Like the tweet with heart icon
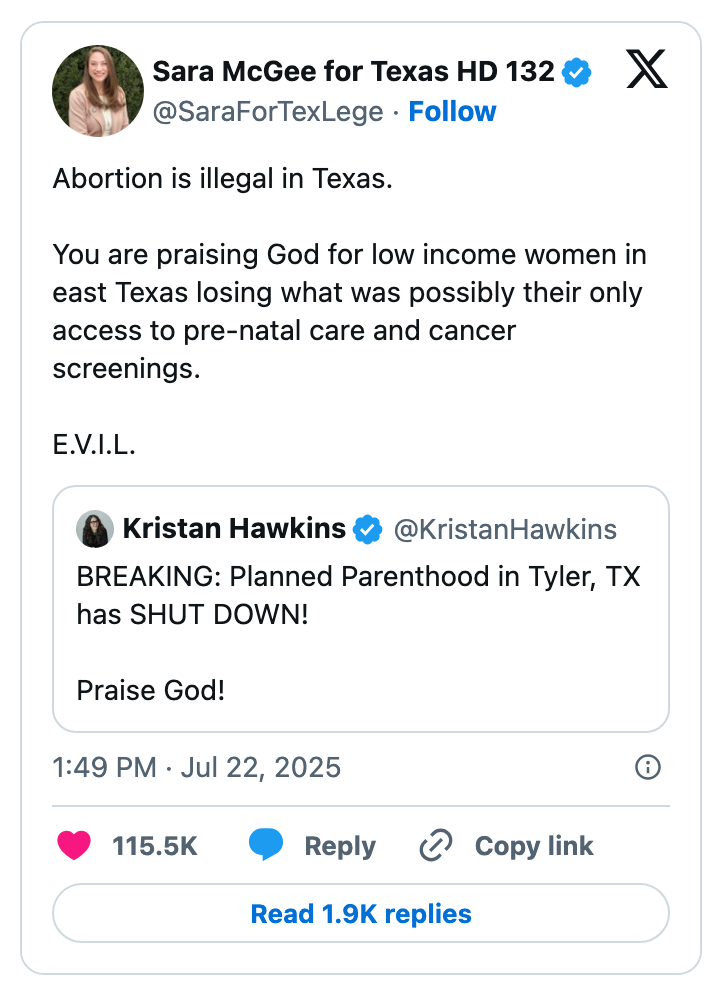Viewport: 728px width, 996px height. click(x=74, y=846)
